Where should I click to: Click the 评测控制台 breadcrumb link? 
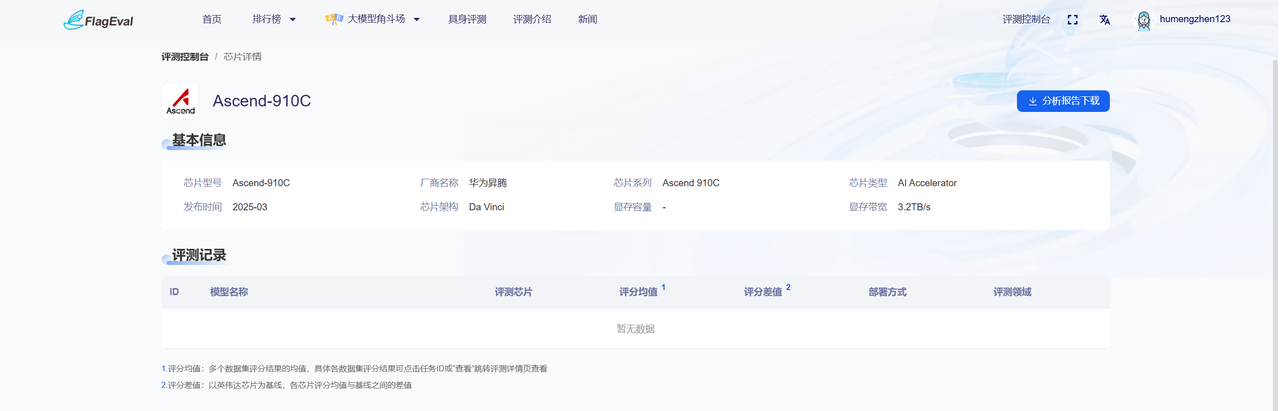(185, 57)
